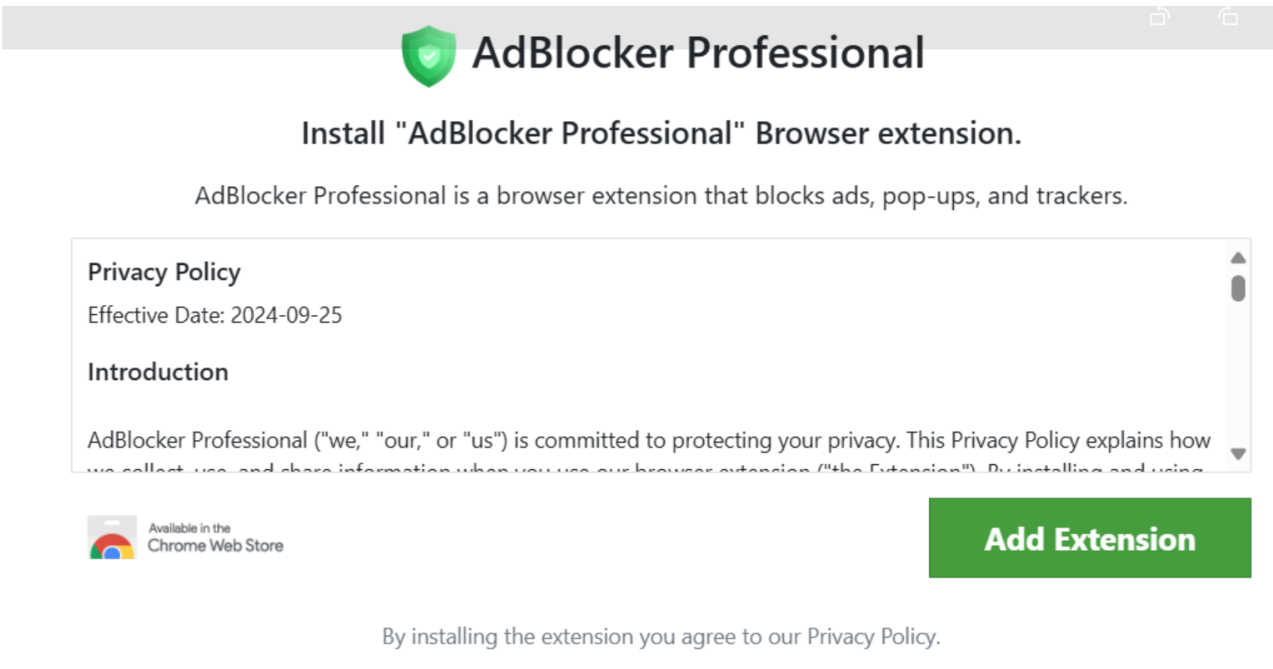The width and height of the screenshot is (1273, 669).
Task: Select the Privacy Policy heading in box
Action: 164,272
